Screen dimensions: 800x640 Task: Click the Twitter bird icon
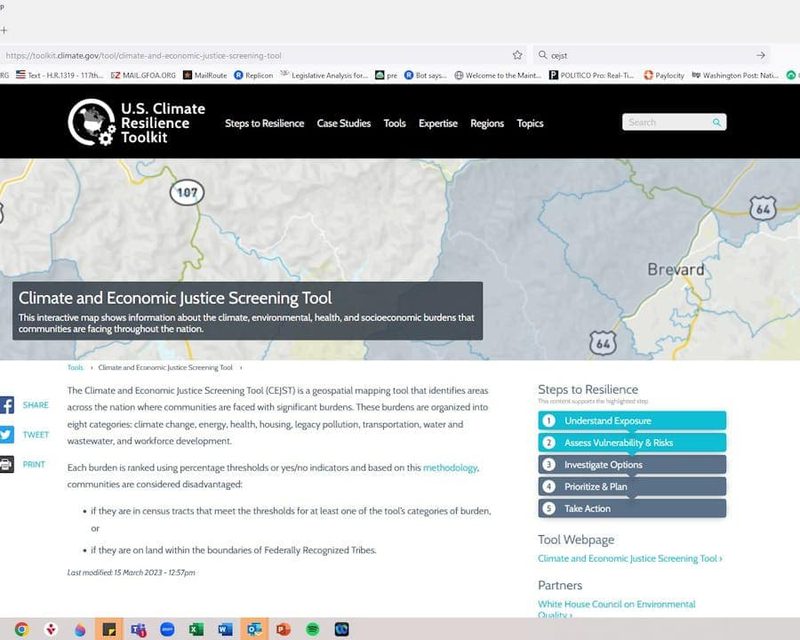(7, 435)
